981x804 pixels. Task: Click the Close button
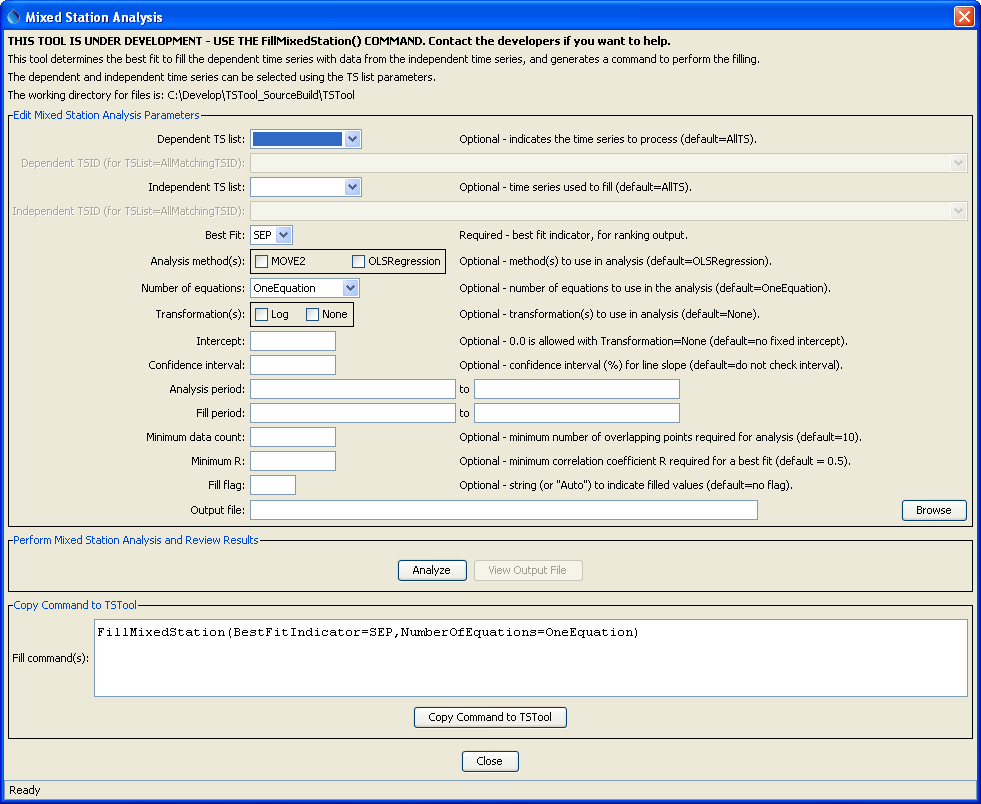coord(490,761)
